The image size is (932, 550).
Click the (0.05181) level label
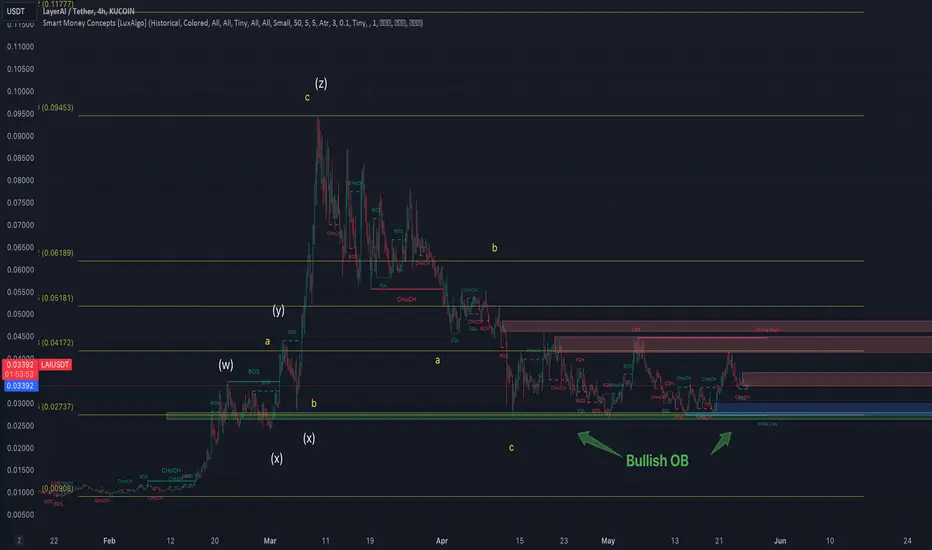click(57, 298)
